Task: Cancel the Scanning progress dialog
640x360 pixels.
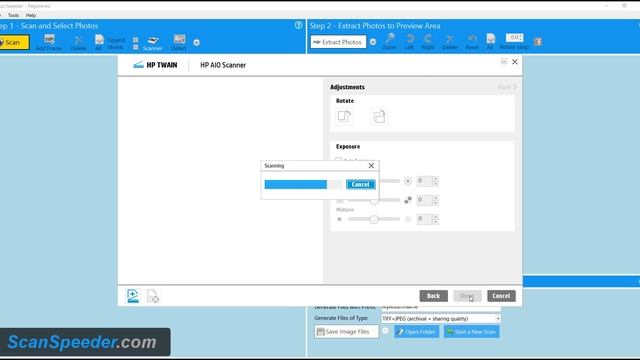Action: 360,184
